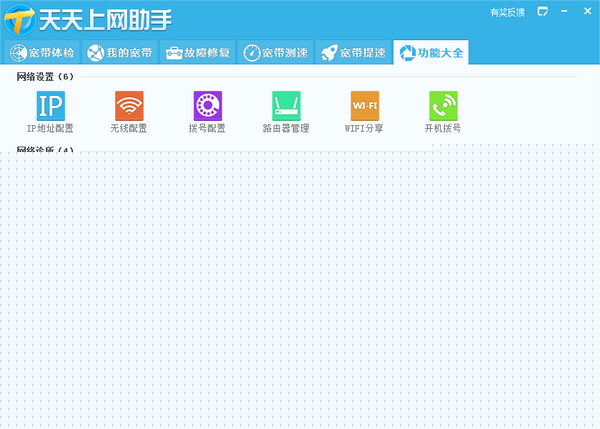Launch 拨号配置 dial-up configuration

[207, 106]
